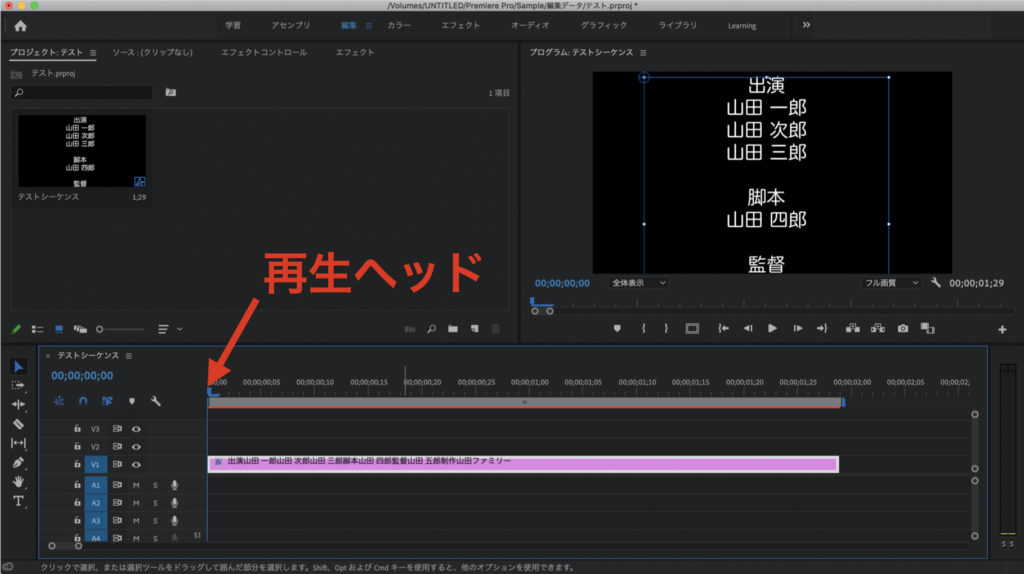Screen dimensions: 1024x574
Task: Click the Project panel Find magnifier icon
Action: [x=432, y=329]
